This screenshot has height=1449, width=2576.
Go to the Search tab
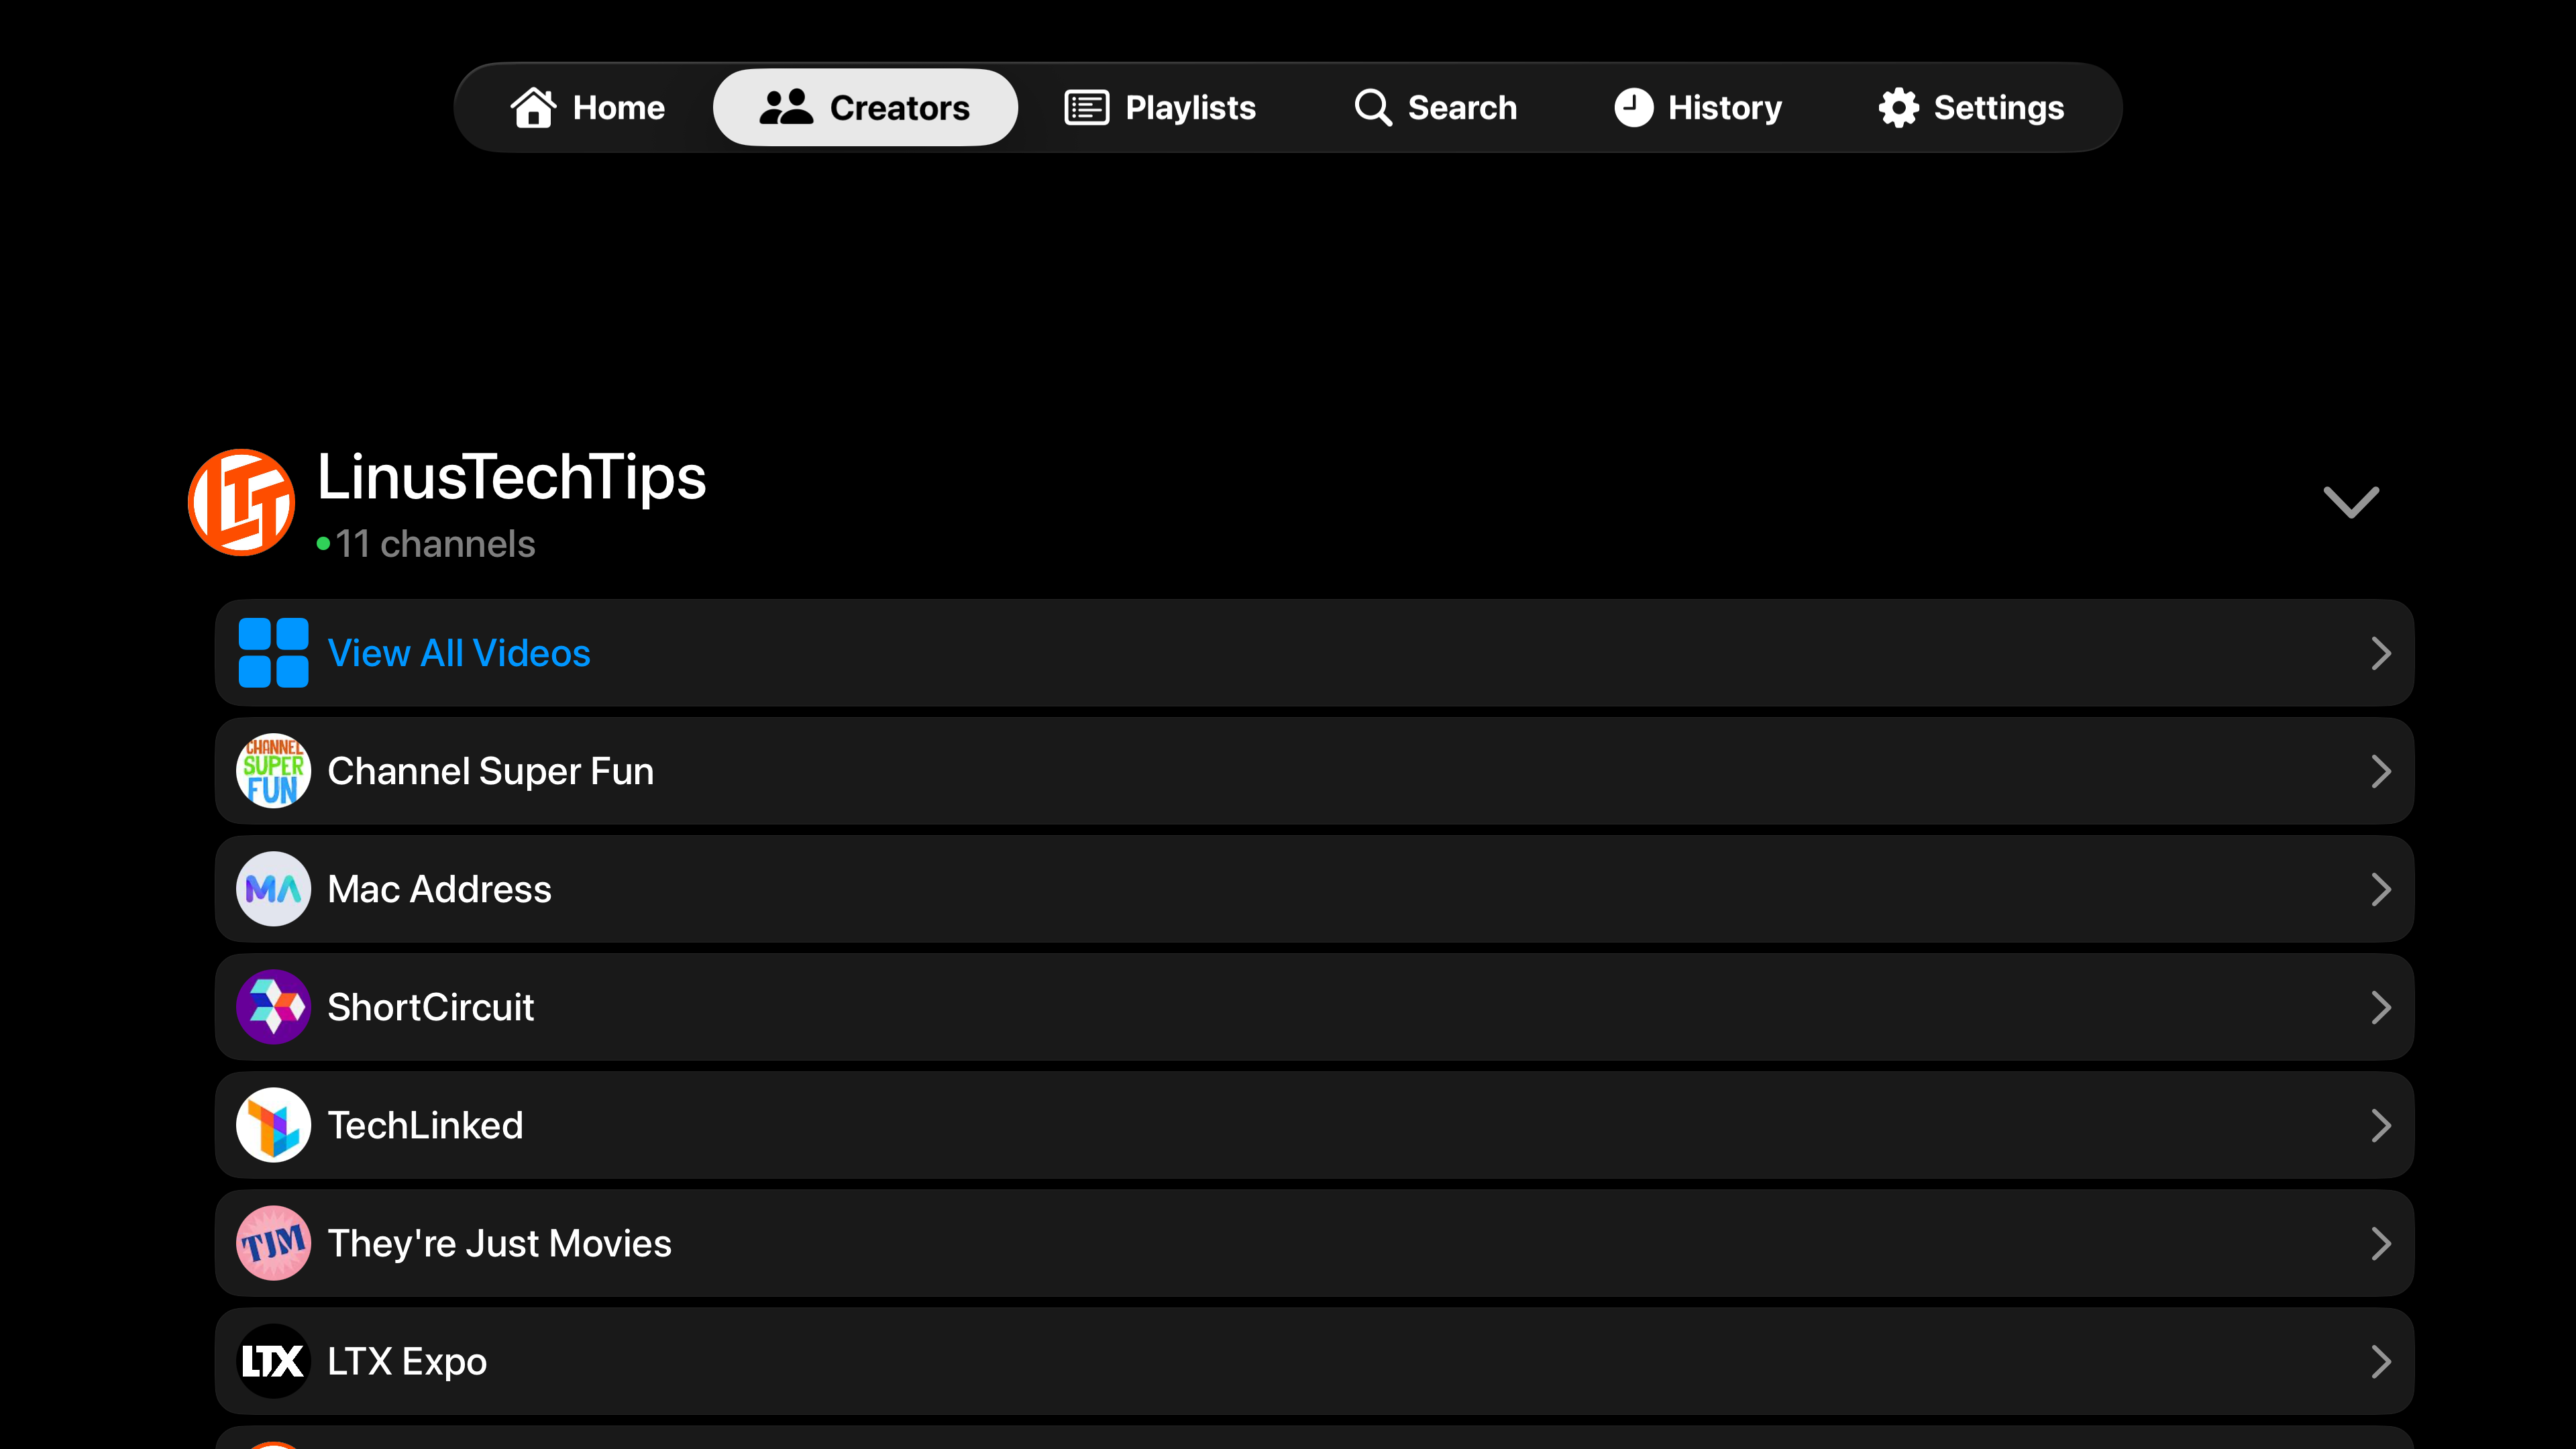pyautogui.click(x=1435, y=107)
